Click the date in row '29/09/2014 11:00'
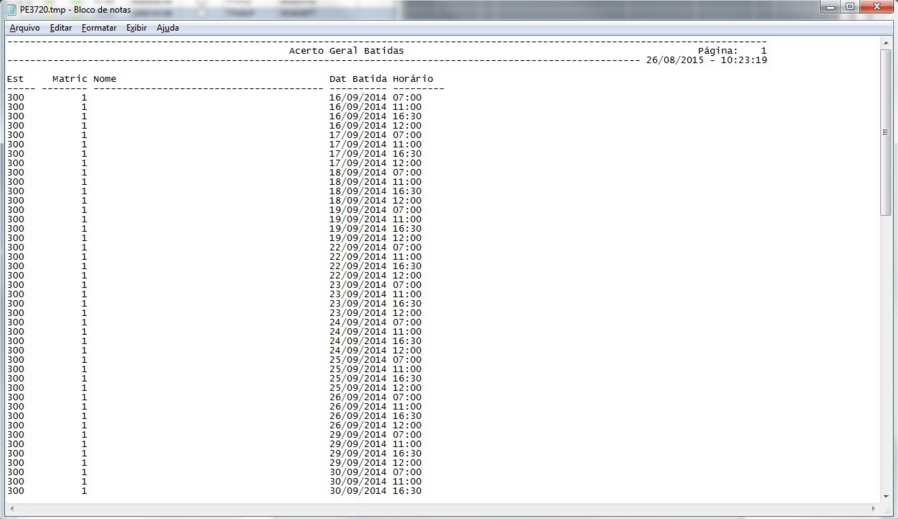 coord(358,444)
